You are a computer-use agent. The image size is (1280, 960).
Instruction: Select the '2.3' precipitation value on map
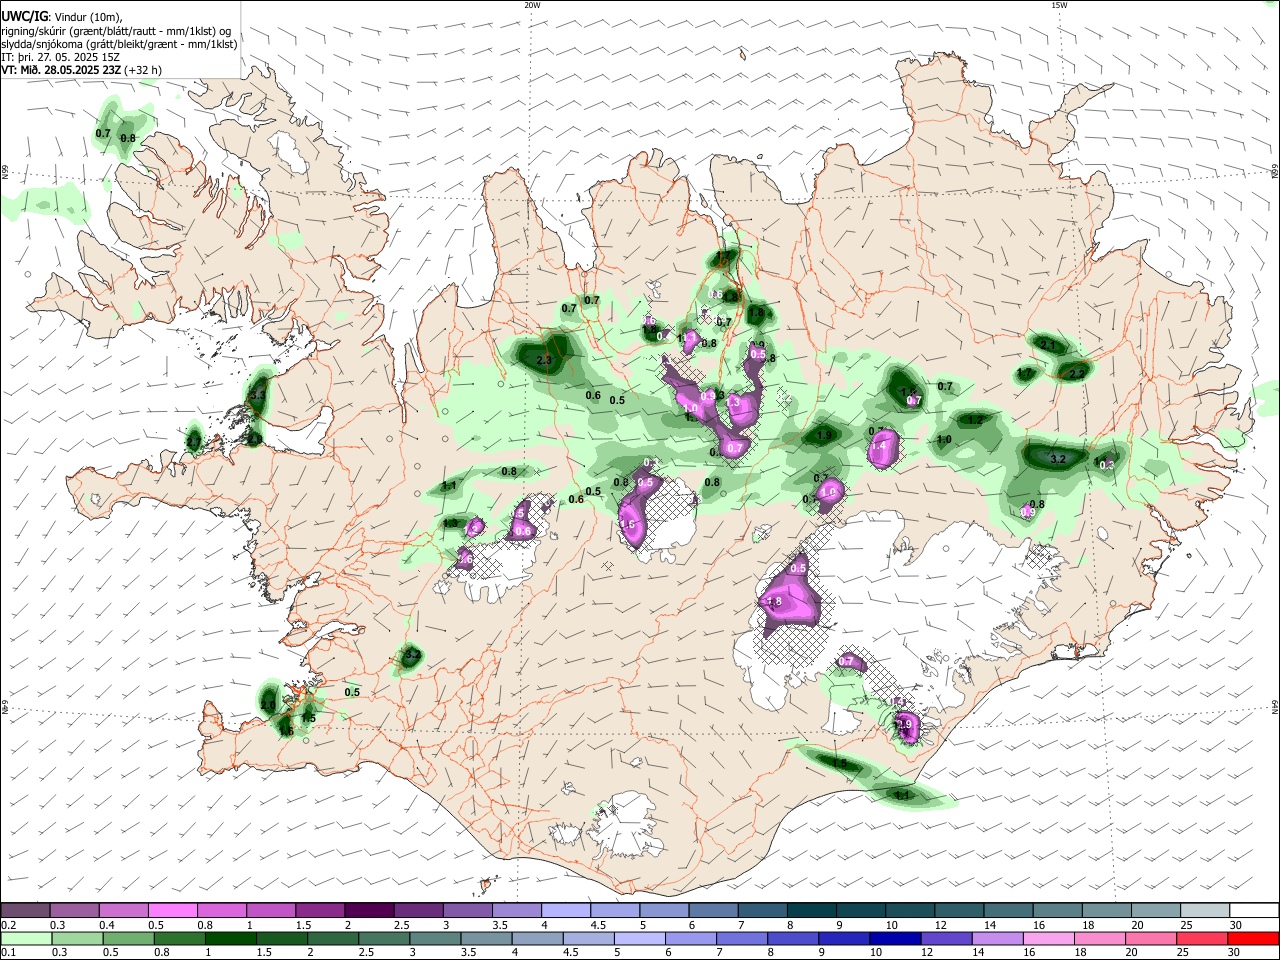(x=545, y=360)
